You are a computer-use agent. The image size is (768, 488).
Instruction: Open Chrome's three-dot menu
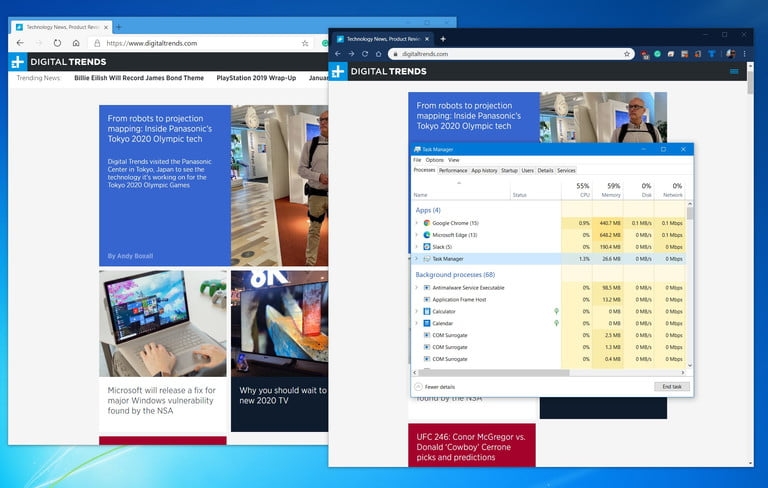coord(744,54)
